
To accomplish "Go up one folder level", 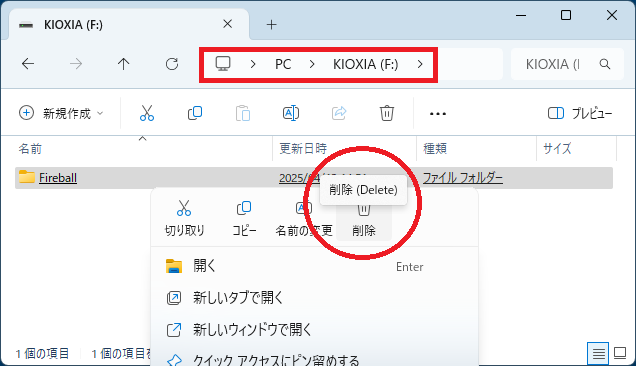I will click(123, 64).
